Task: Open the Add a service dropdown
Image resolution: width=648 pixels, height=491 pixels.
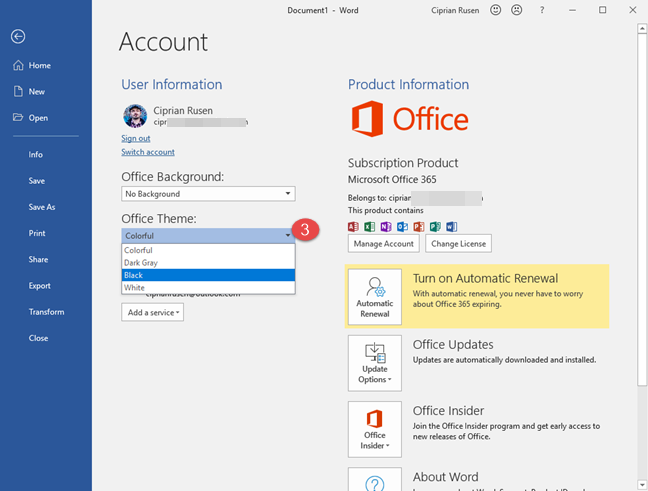Action: pos(152,312)
